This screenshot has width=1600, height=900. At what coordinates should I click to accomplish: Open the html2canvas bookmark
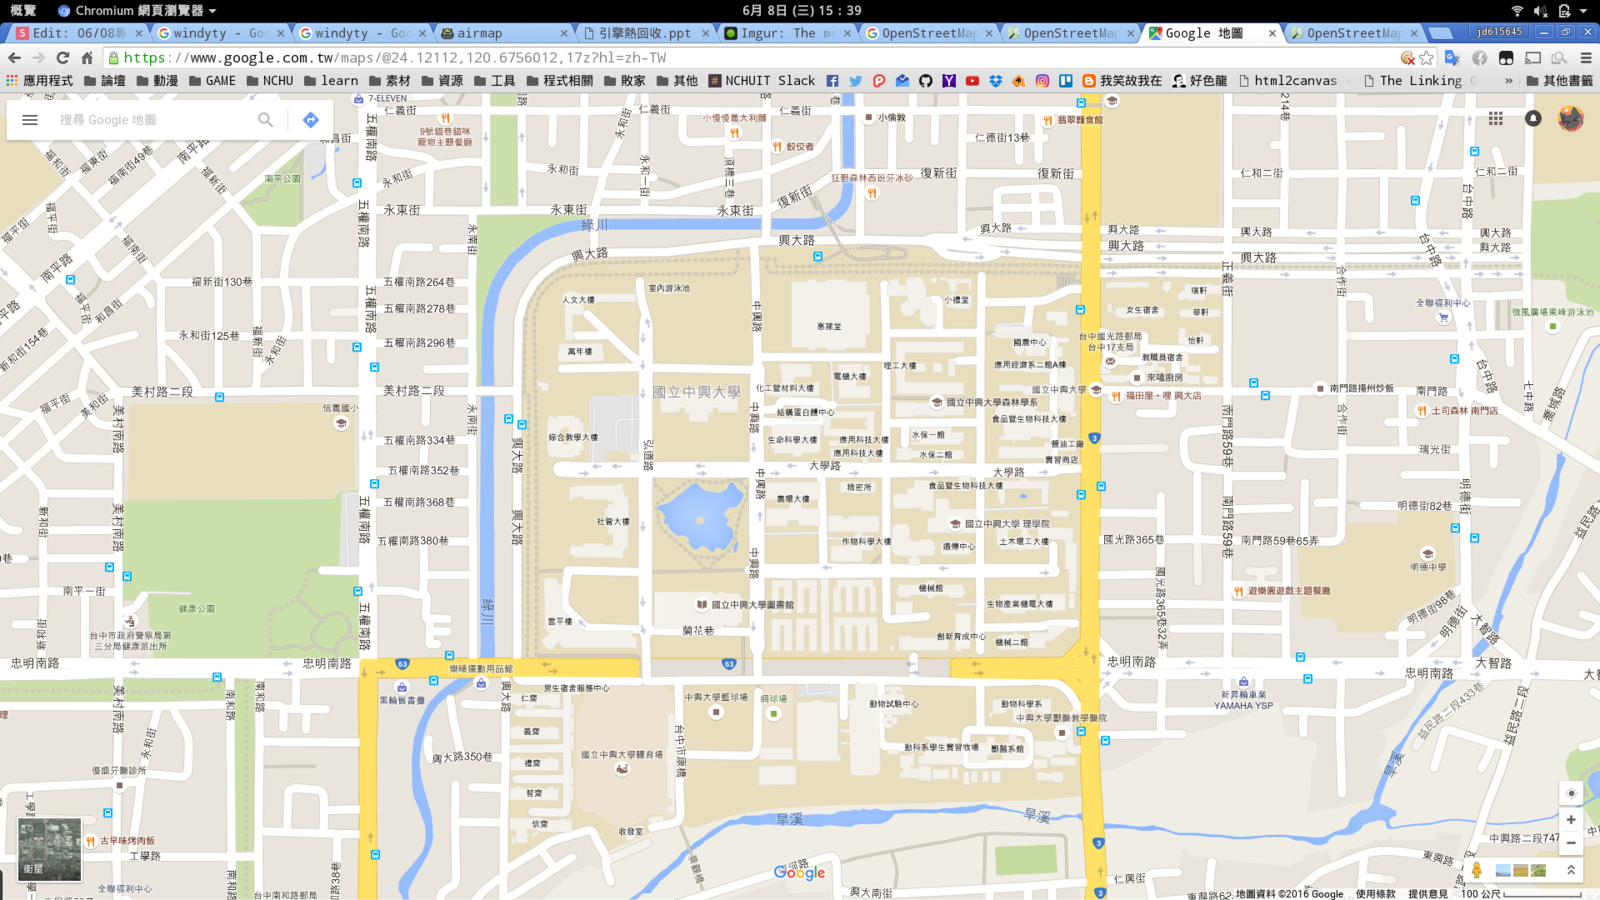1288,81
